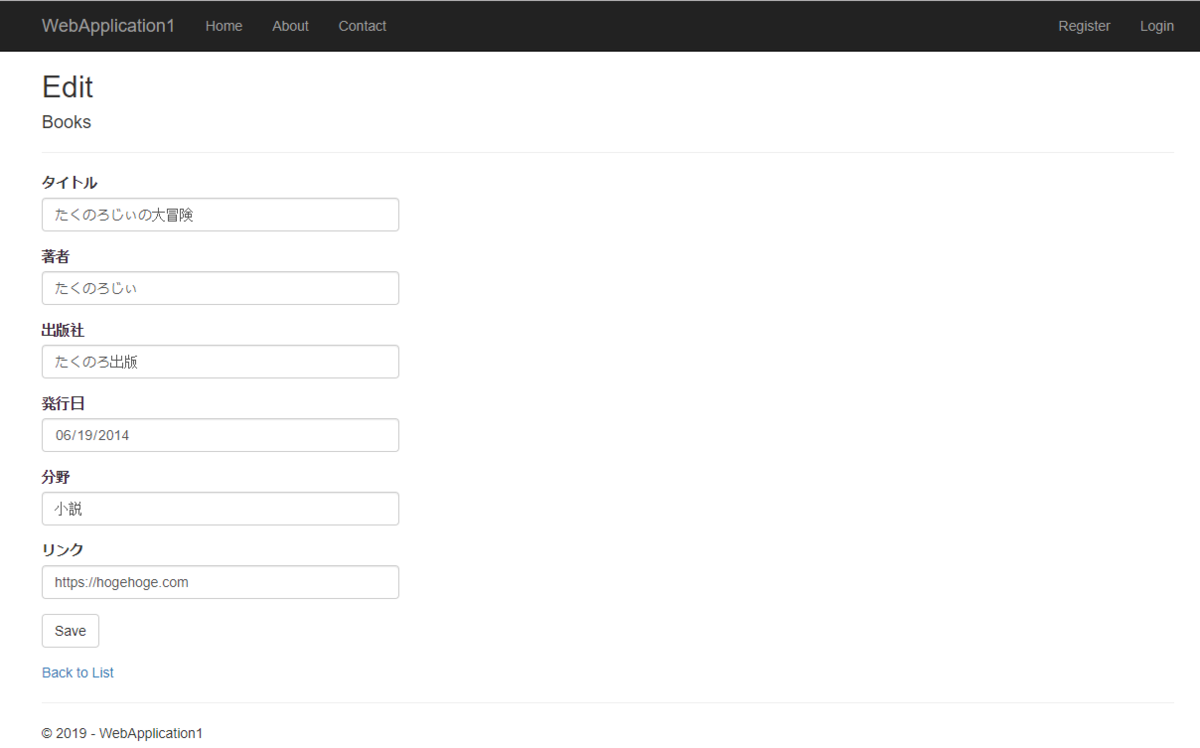Open the Register page

click(x=1084, y=26)
